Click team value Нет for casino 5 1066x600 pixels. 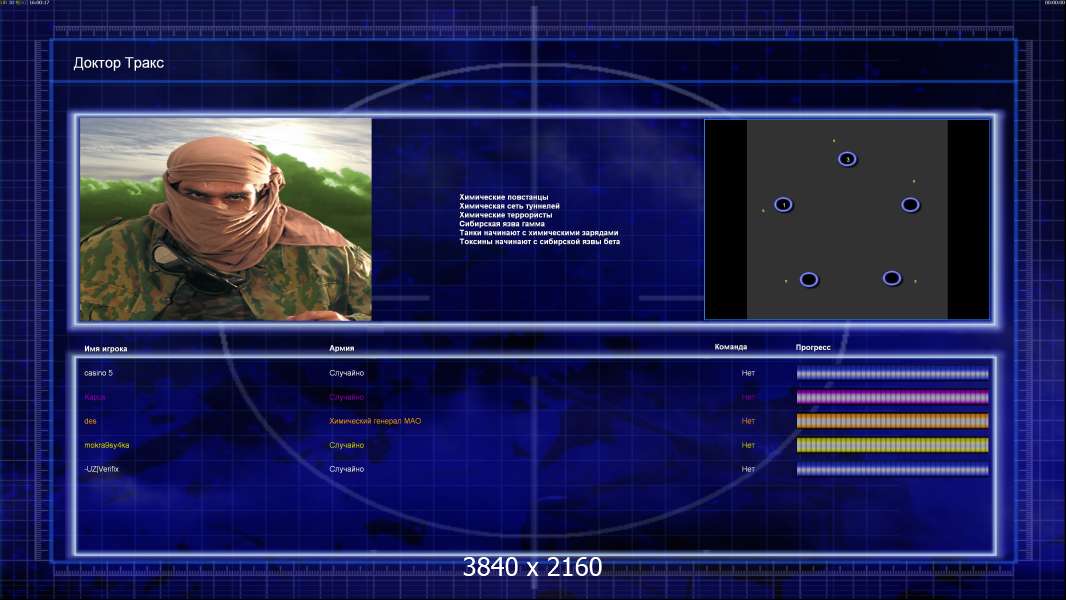coord(748,373)
